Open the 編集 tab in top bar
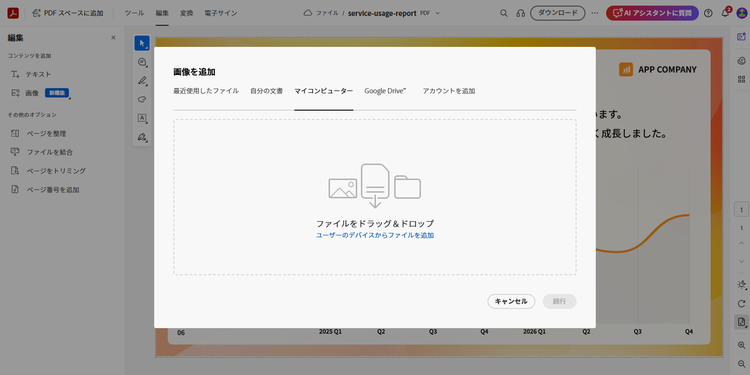 click(162, 13)
